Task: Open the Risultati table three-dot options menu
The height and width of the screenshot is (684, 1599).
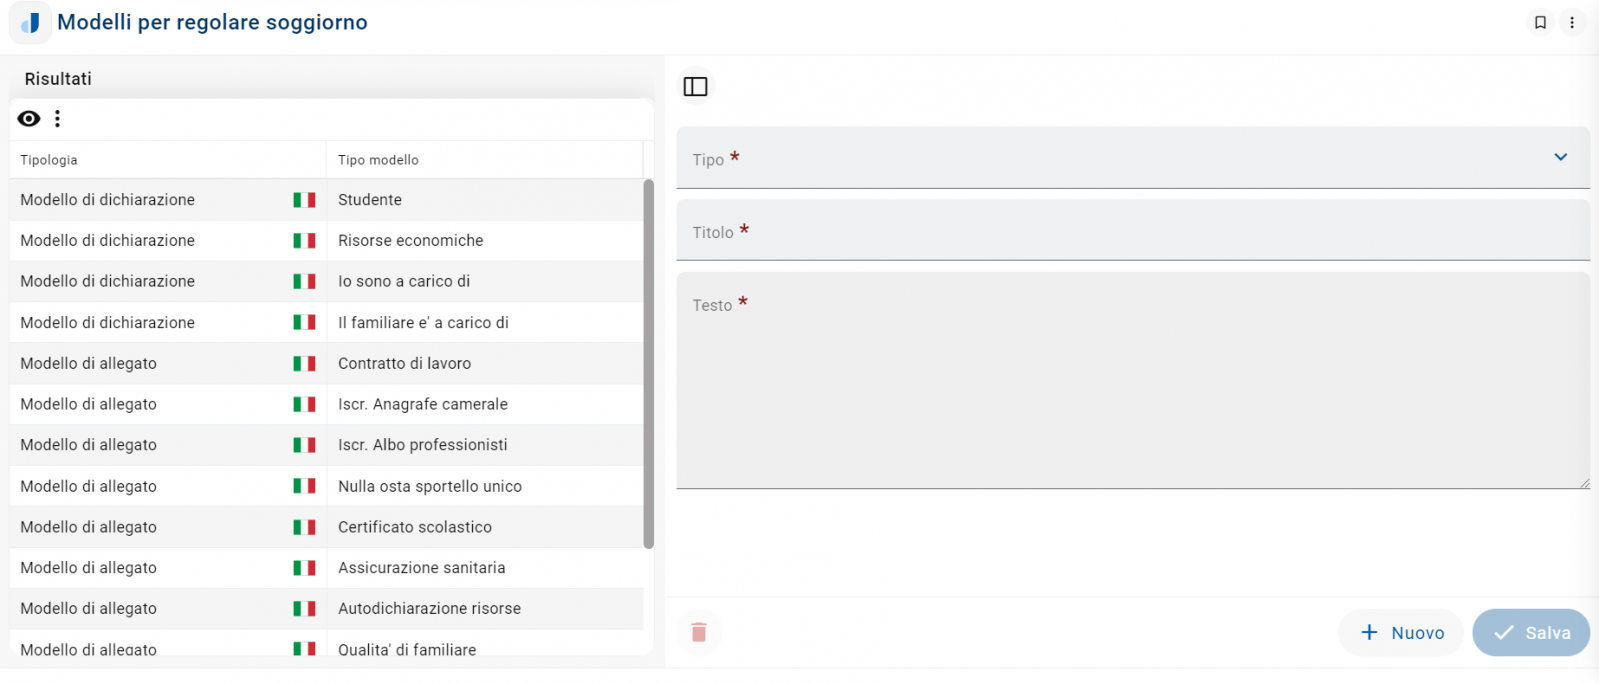Action: (58, 119)
